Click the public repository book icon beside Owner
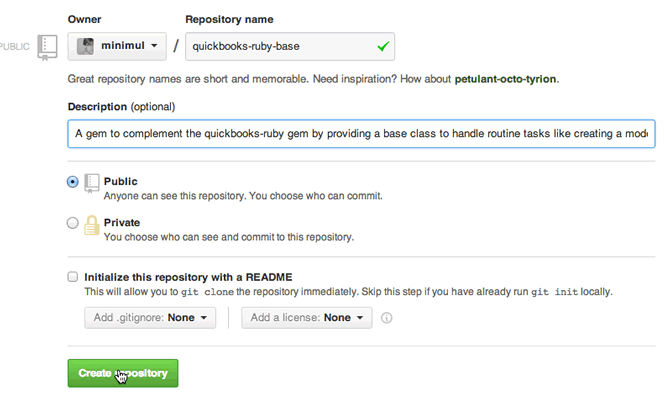Screen dimensions: 664x404 [x=47, y=47]
